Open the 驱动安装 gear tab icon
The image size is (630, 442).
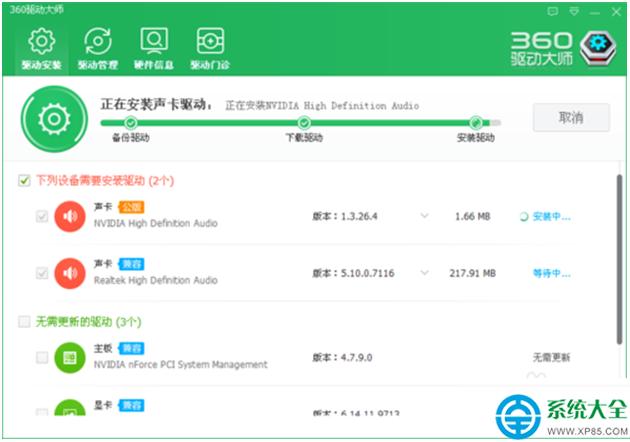tap(41, 43)
